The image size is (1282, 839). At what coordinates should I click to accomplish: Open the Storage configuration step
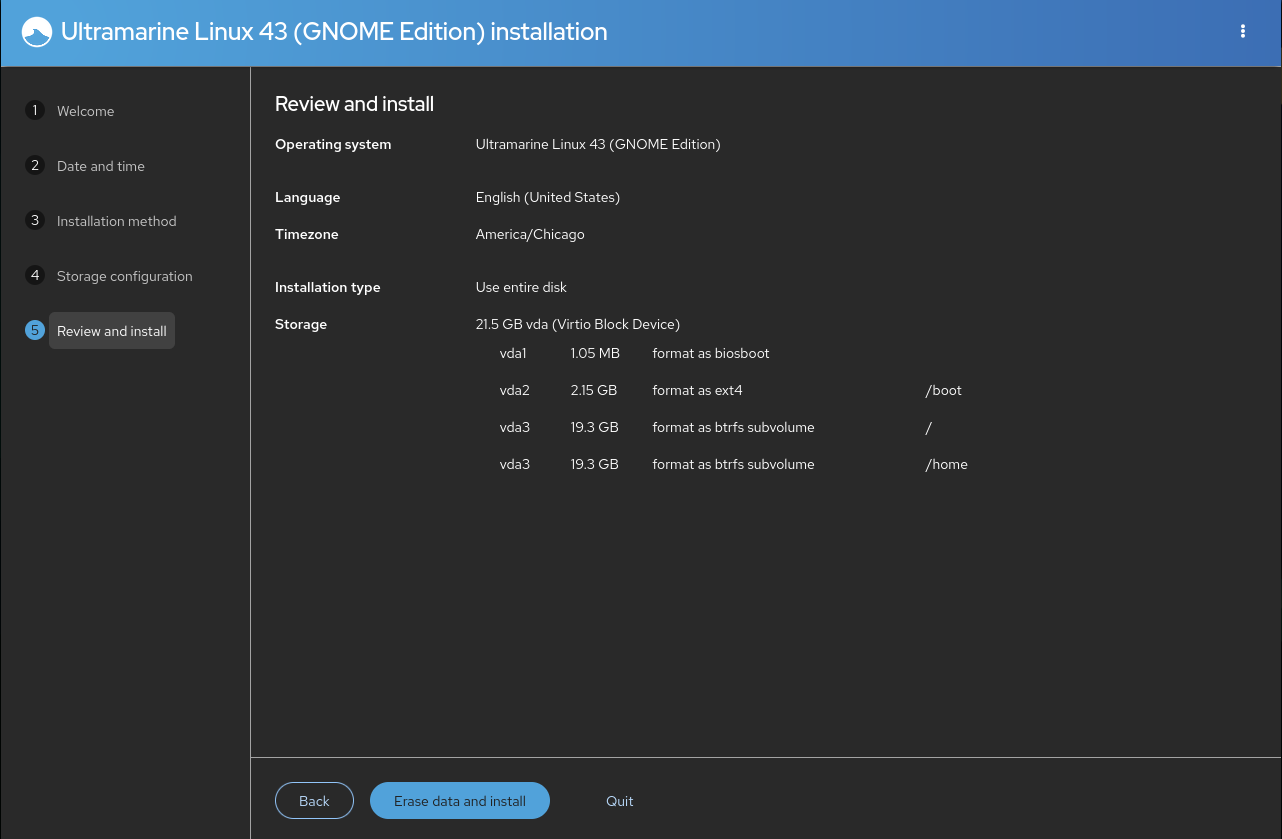[124, 276]
